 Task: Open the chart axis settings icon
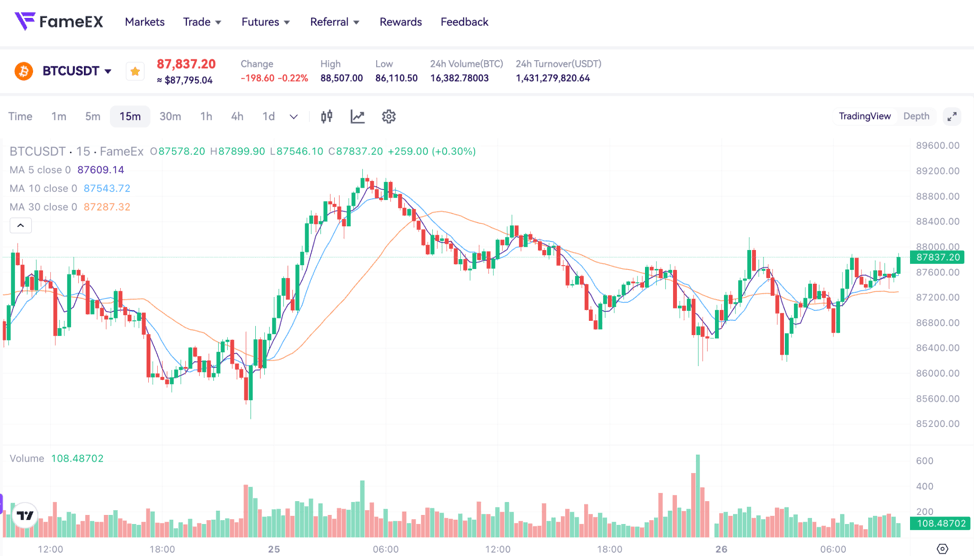pos(942,549)
